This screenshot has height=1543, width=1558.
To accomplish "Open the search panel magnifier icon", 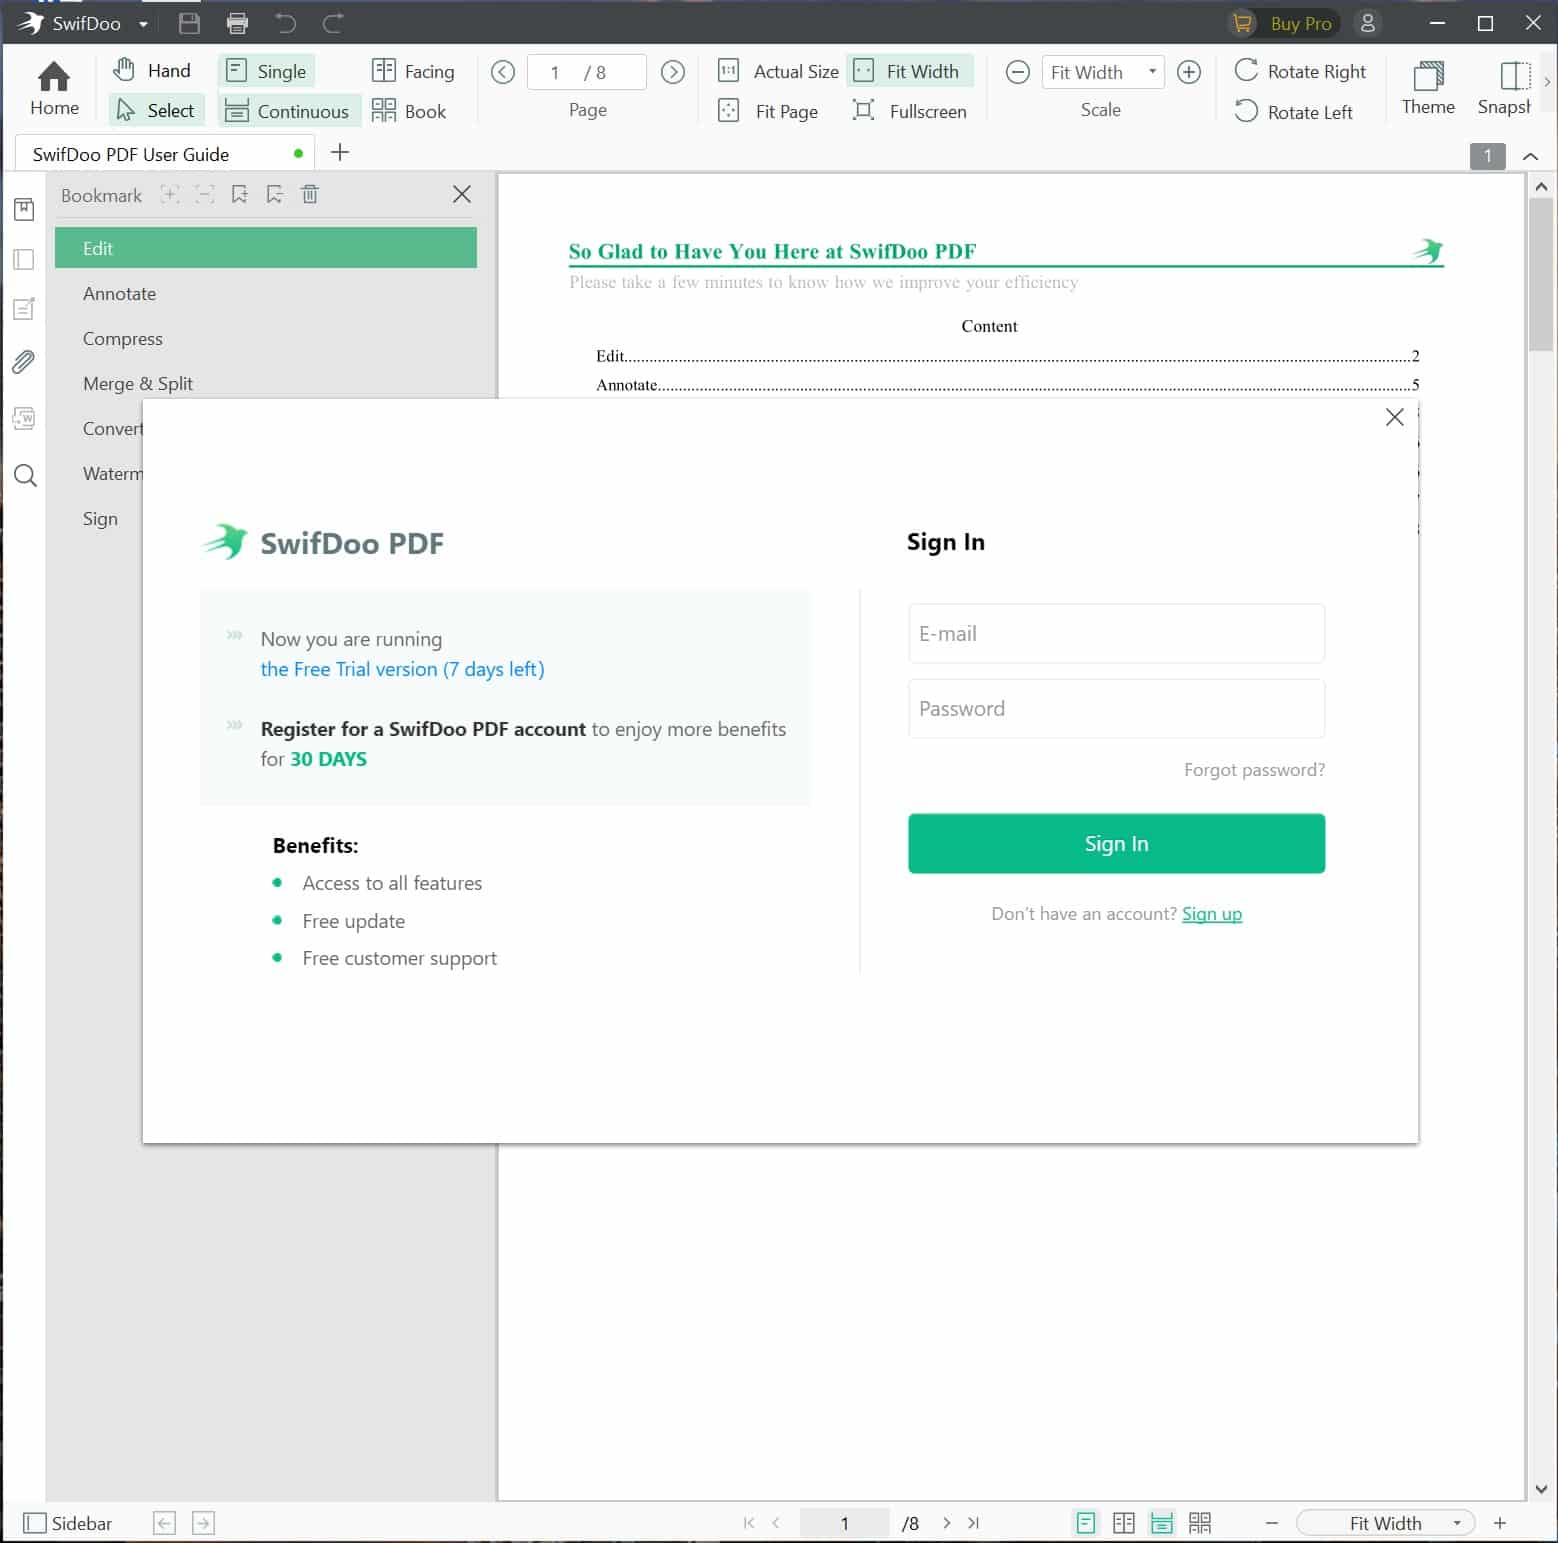I will click(25, 476).
